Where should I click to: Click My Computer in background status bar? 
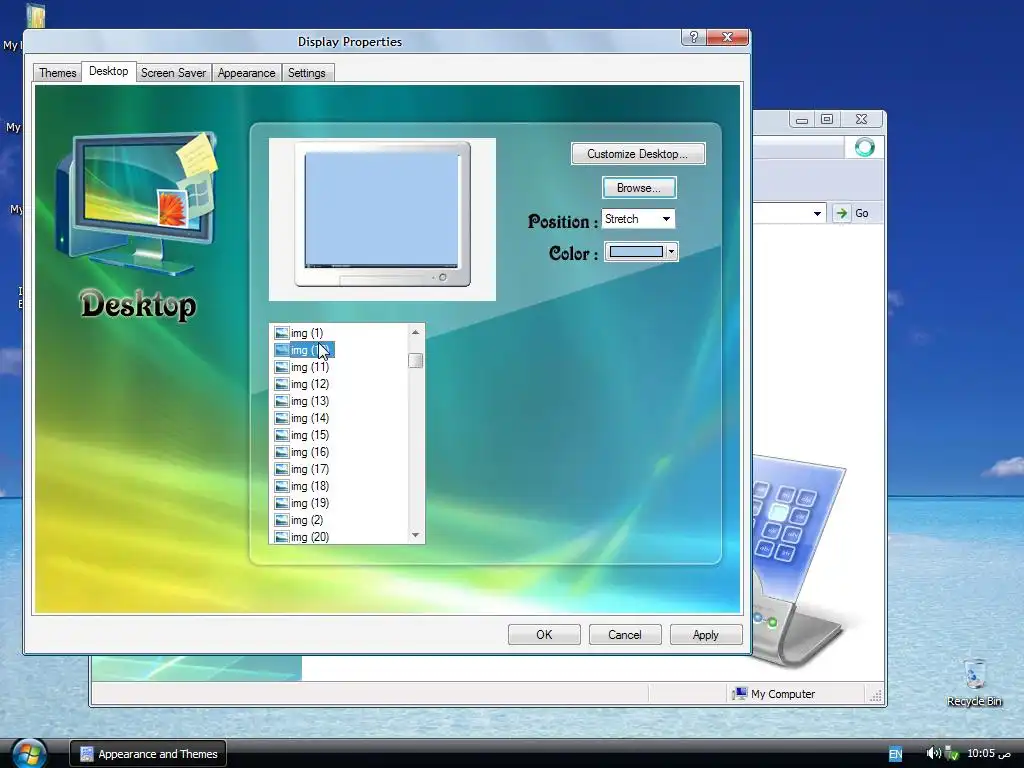tap(774, 694)
